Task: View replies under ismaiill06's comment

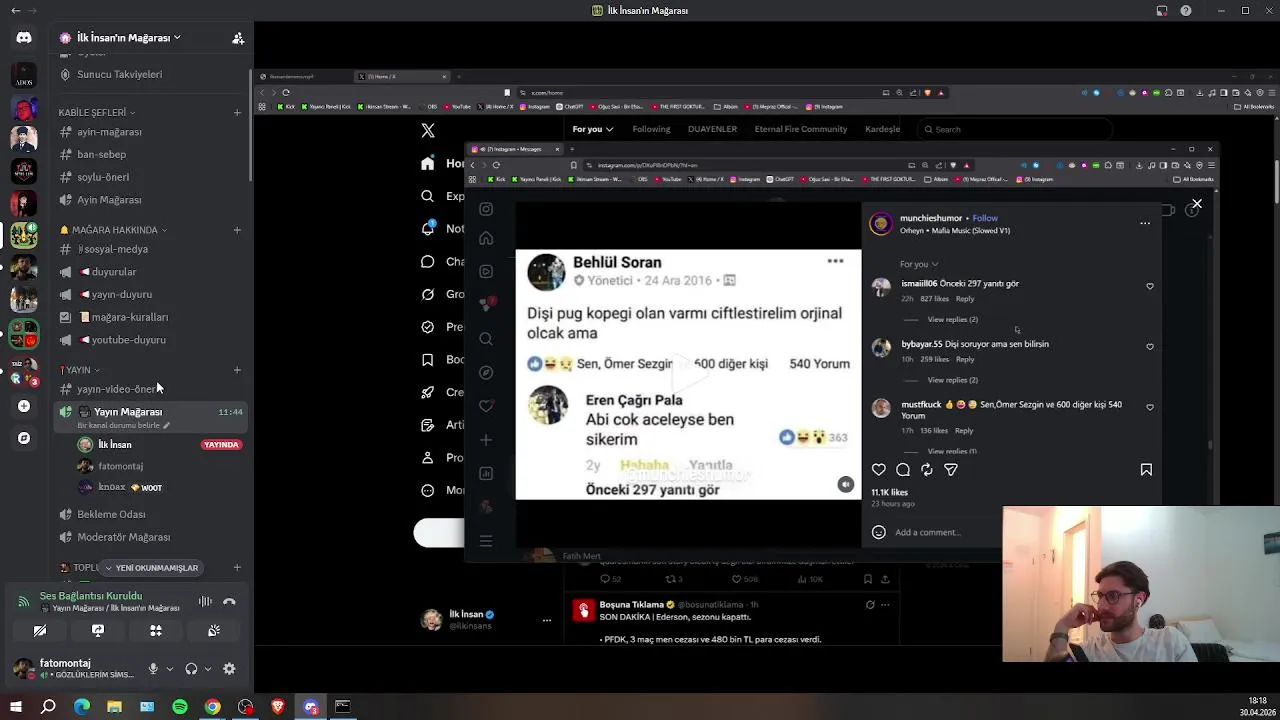Action: coord(952,319)
